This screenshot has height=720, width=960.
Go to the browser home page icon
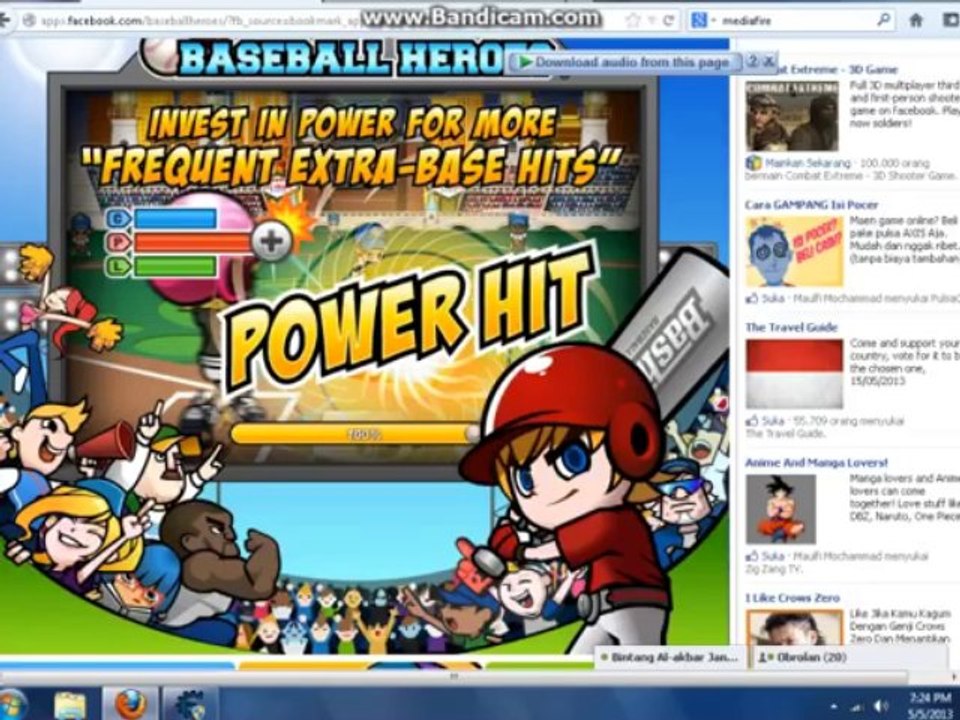pyautogui.click(x=916, y=20)
